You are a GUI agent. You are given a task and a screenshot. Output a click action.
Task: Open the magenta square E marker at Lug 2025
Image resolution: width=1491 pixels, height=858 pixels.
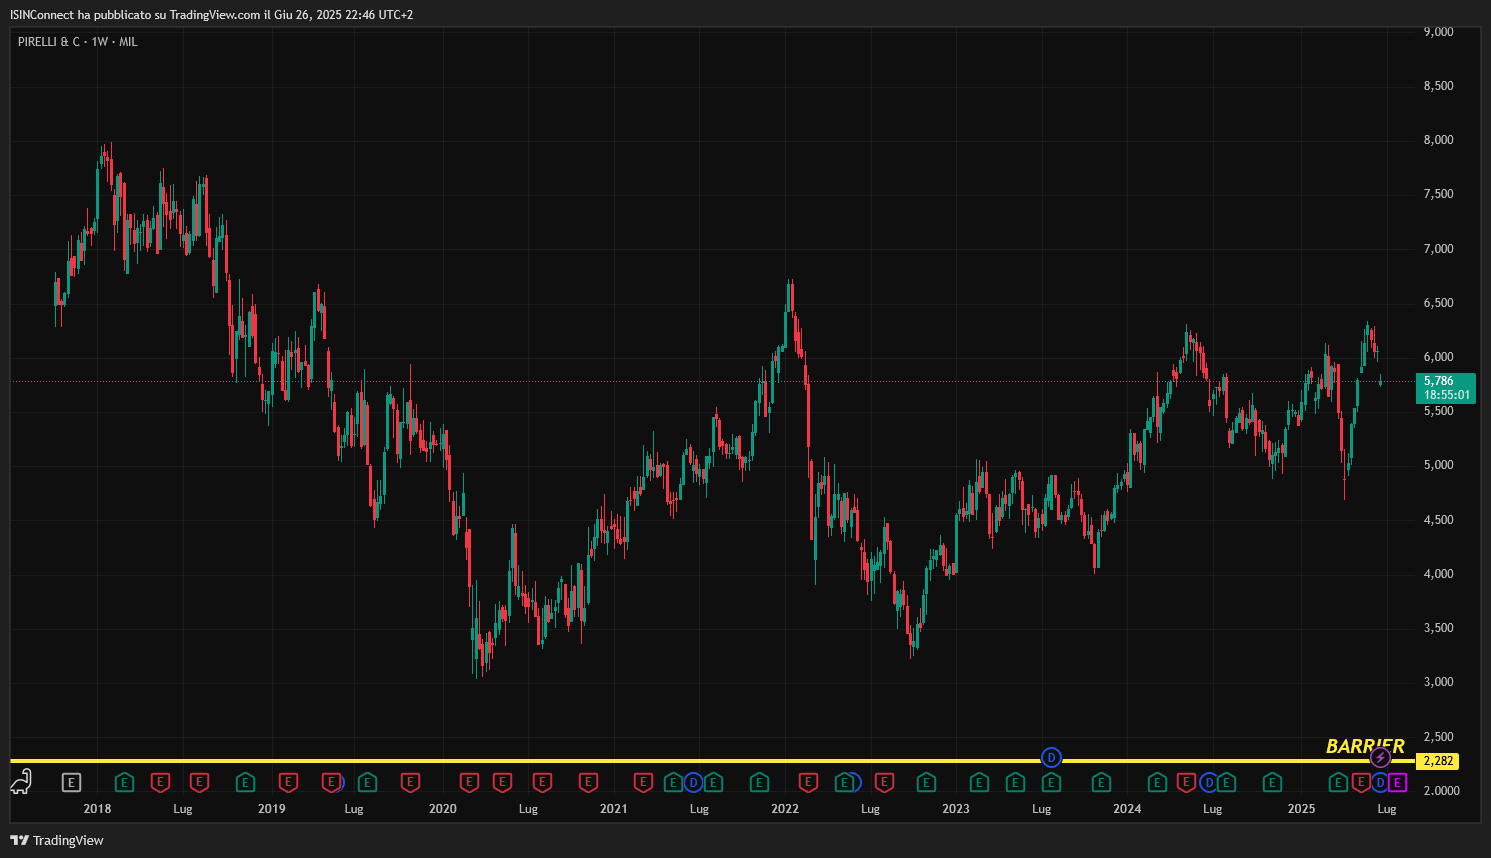(x=1397, y=782)
